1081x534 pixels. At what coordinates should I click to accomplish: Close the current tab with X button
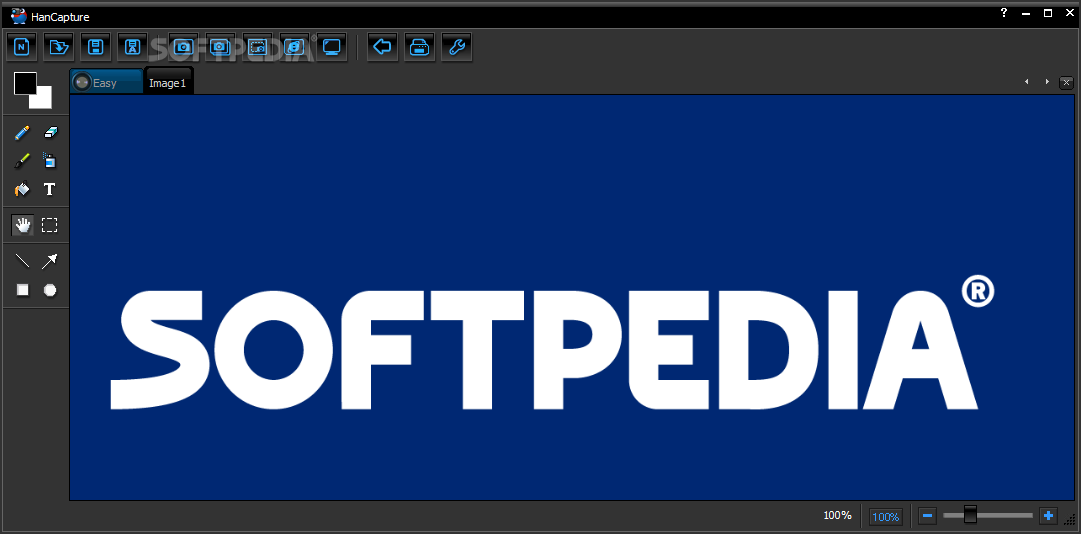click(1066, 83)
